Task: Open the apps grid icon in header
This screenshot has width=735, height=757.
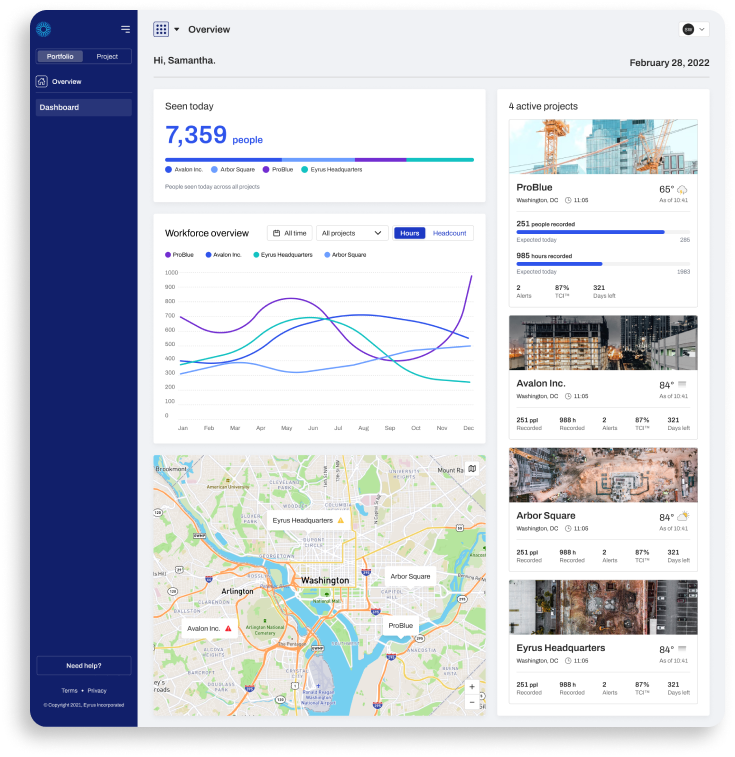Action: click(161, 29)
